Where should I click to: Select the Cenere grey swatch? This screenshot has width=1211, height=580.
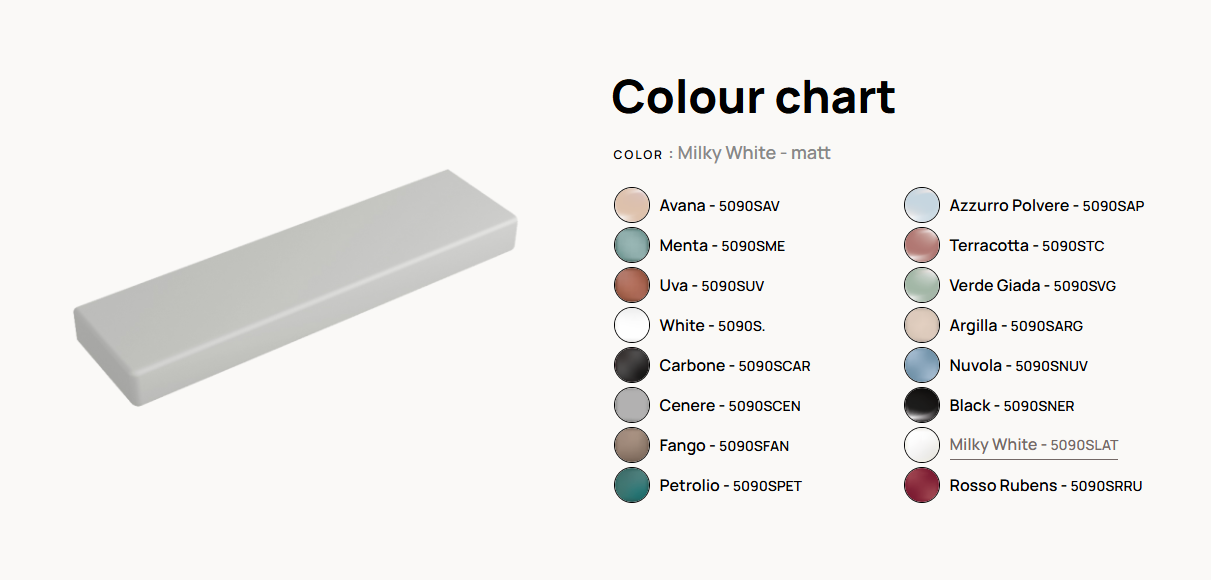tap(632, 405)
